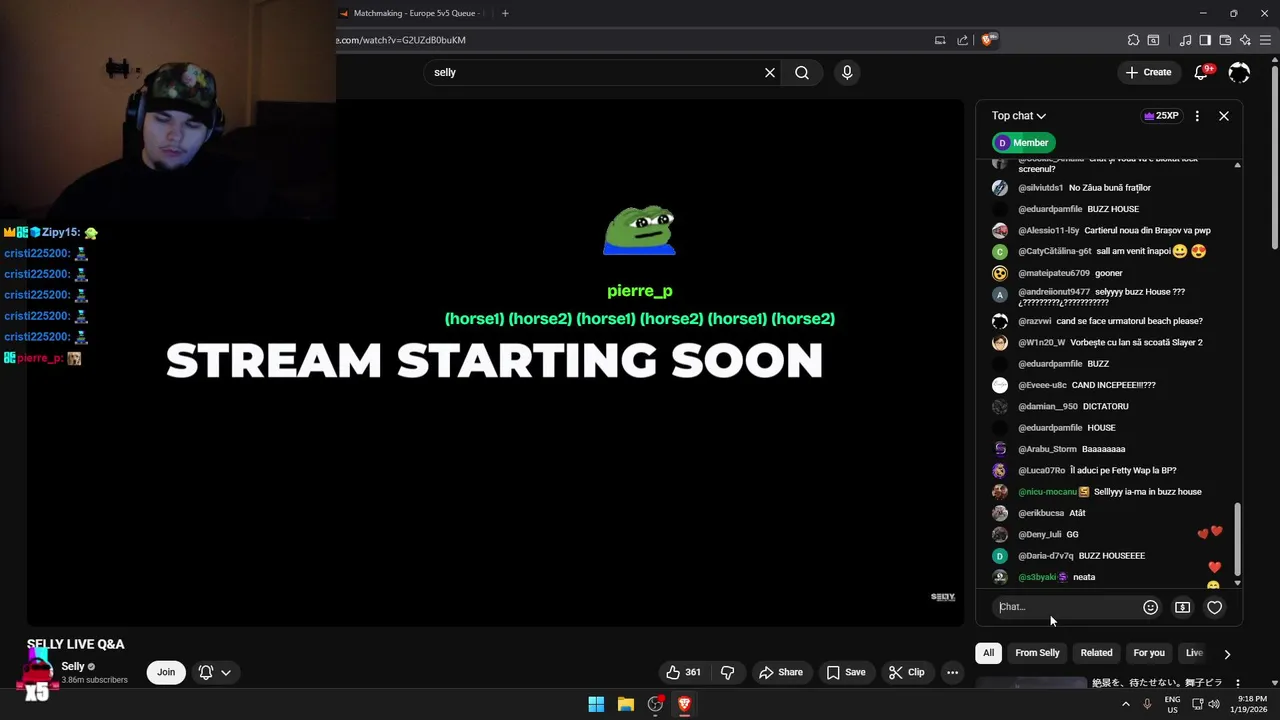Screen dimensions: 1280x720
Task: Select the From Selly chip
Action: pyautogui.click(x=1037, y=653)
